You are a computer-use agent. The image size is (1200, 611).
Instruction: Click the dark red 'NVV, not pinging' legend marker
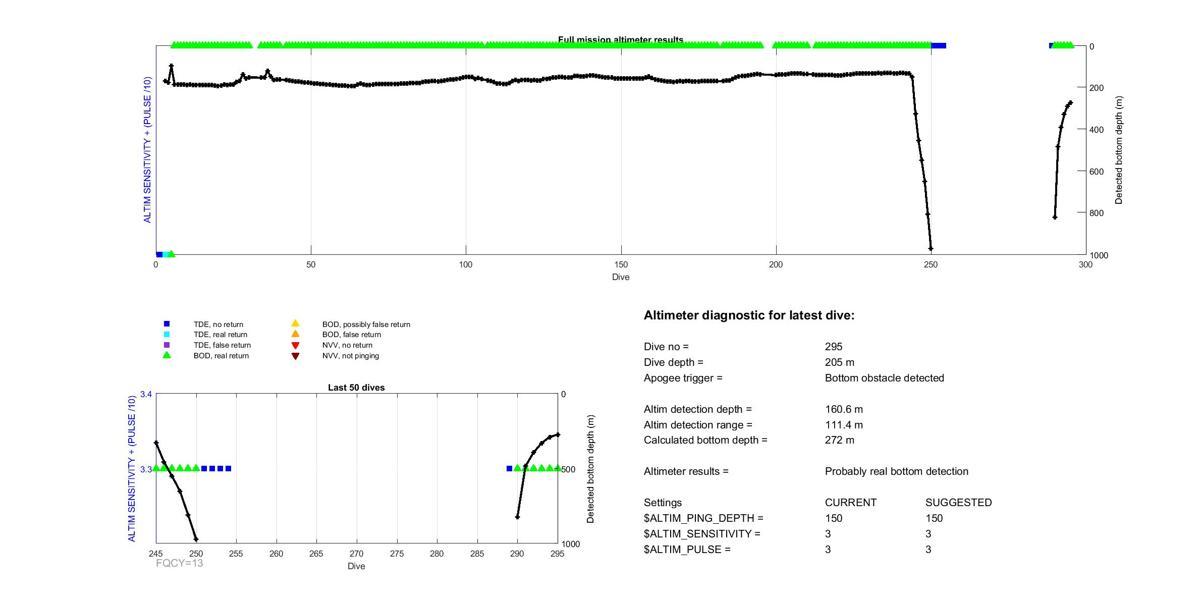(x=295, y=355)
